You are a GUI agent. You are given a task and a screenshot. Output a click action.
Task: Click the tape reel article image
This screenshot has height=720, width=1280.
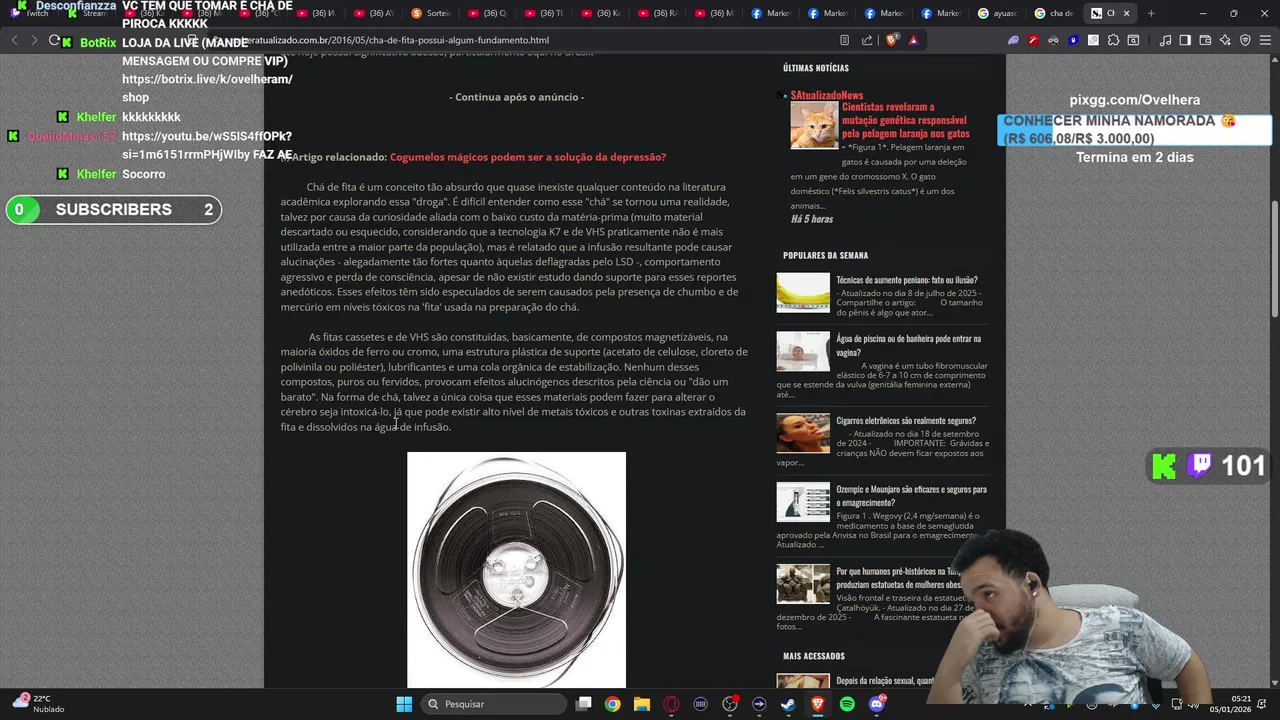coord(516,570)
